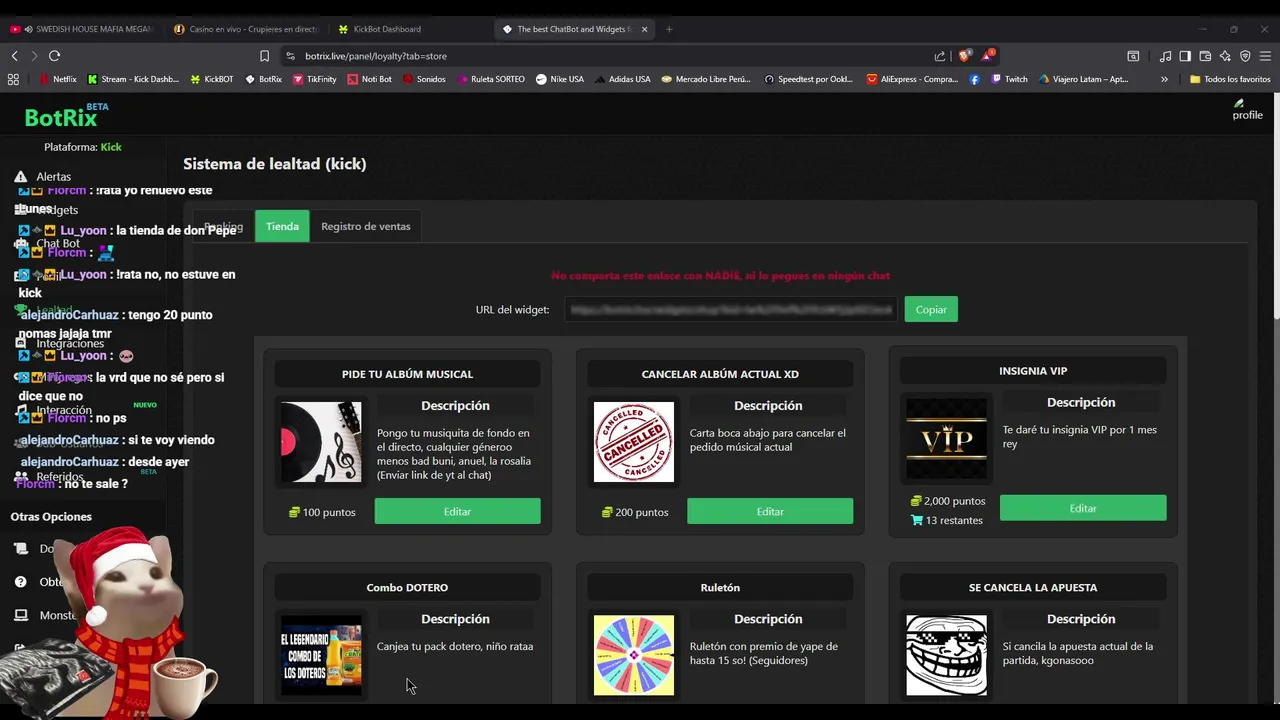Image resolution: width=1280 pixels, height=720 pixels.
Task: Click the red CANCELLED stamp thumbnail
Action: [634, 442]
